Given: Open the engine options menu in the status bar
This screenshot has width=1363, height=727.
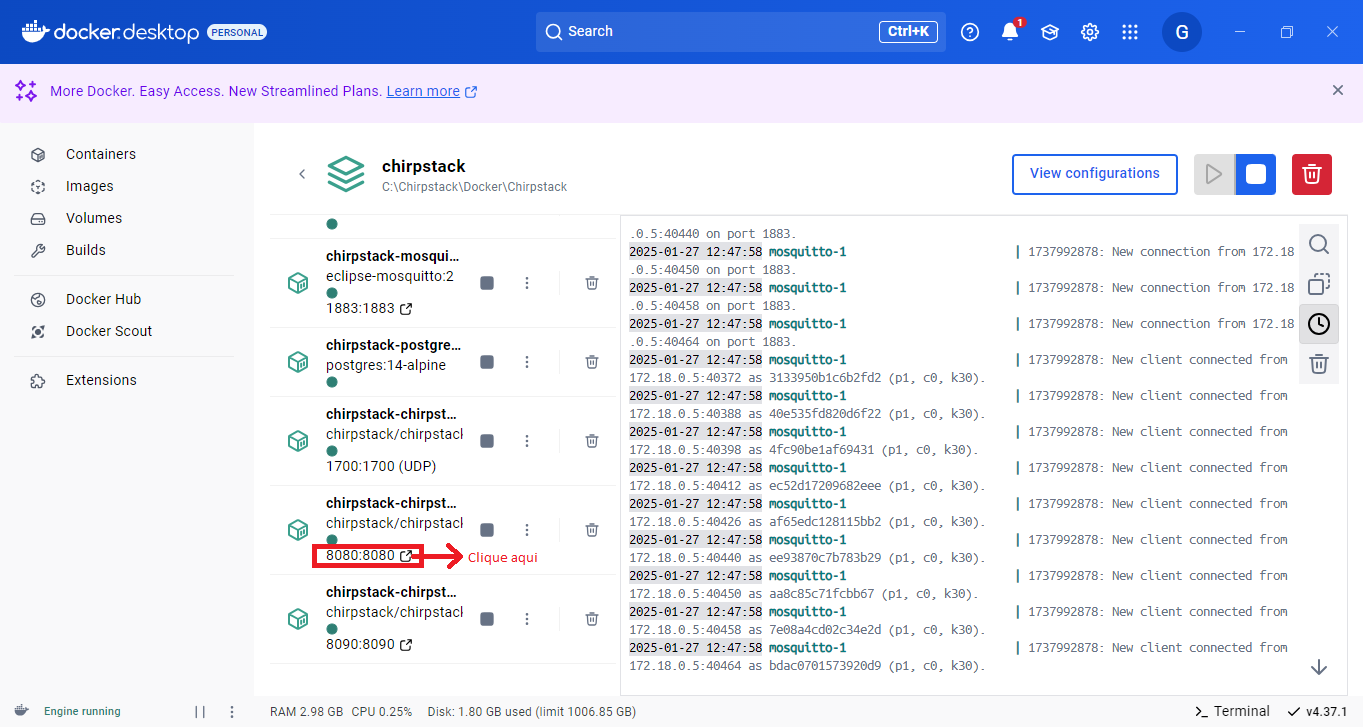Looking at the screenshot, I should [x=232, y=712].
